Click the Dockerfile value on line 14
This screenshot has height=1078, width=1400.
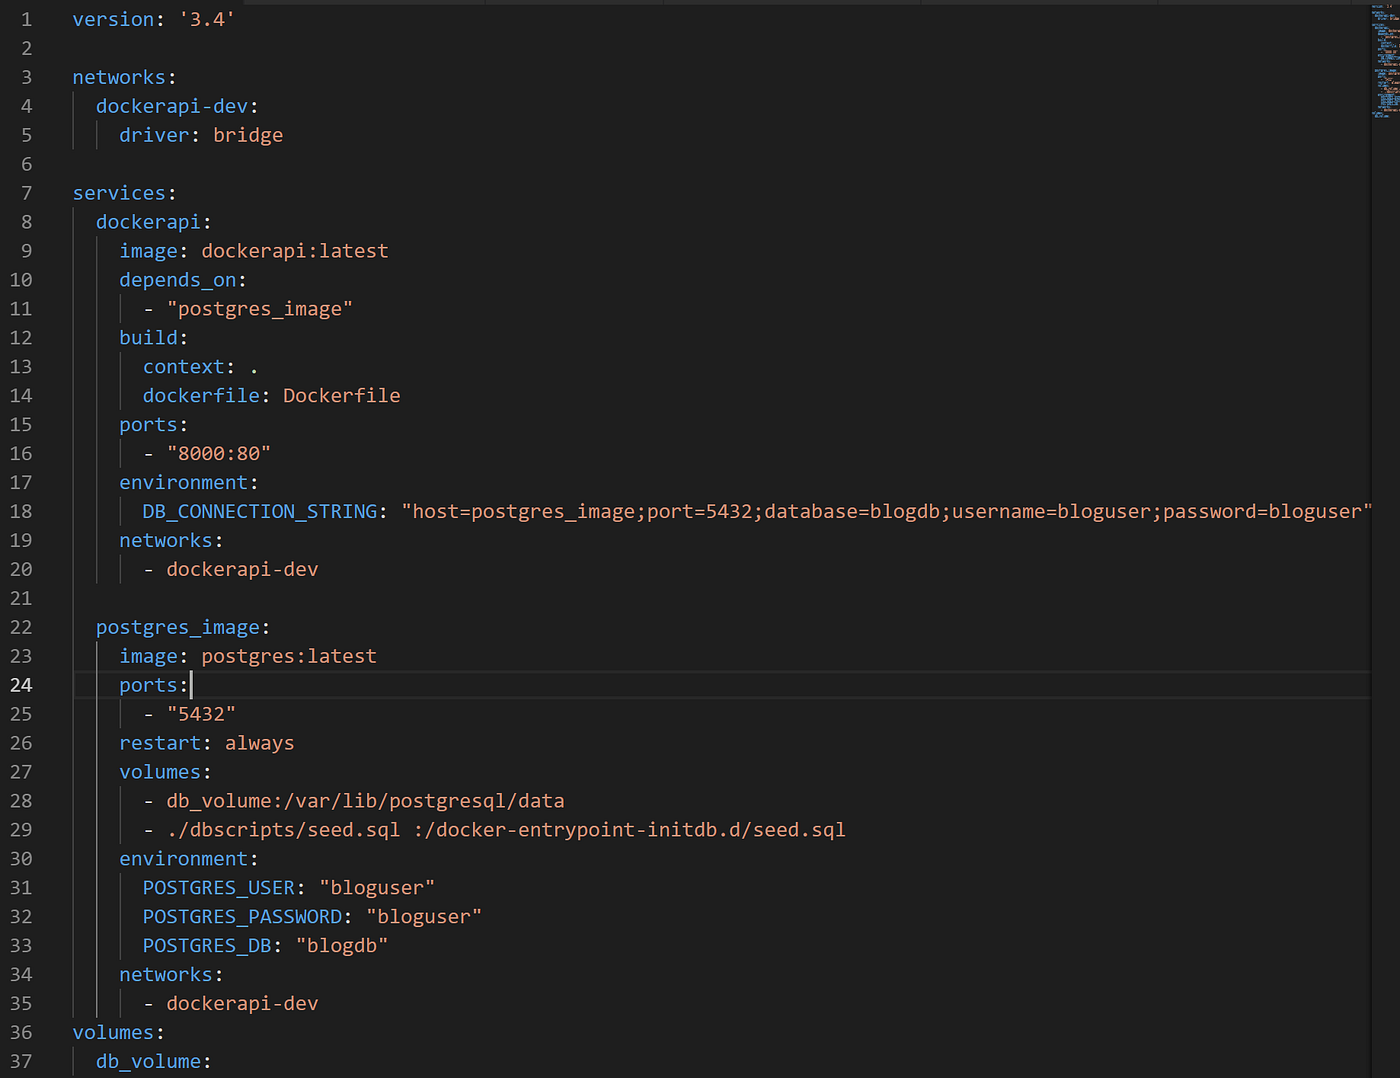341,395
